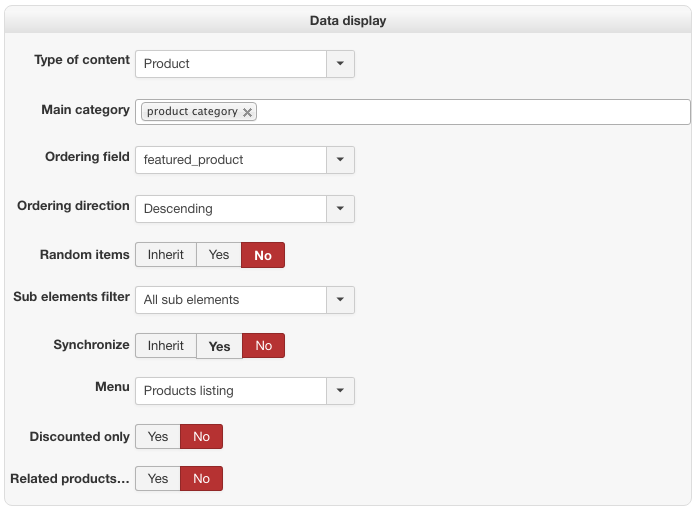Choose No for Random items
This screenshot has width=699, height=512.
pos(263,255)
